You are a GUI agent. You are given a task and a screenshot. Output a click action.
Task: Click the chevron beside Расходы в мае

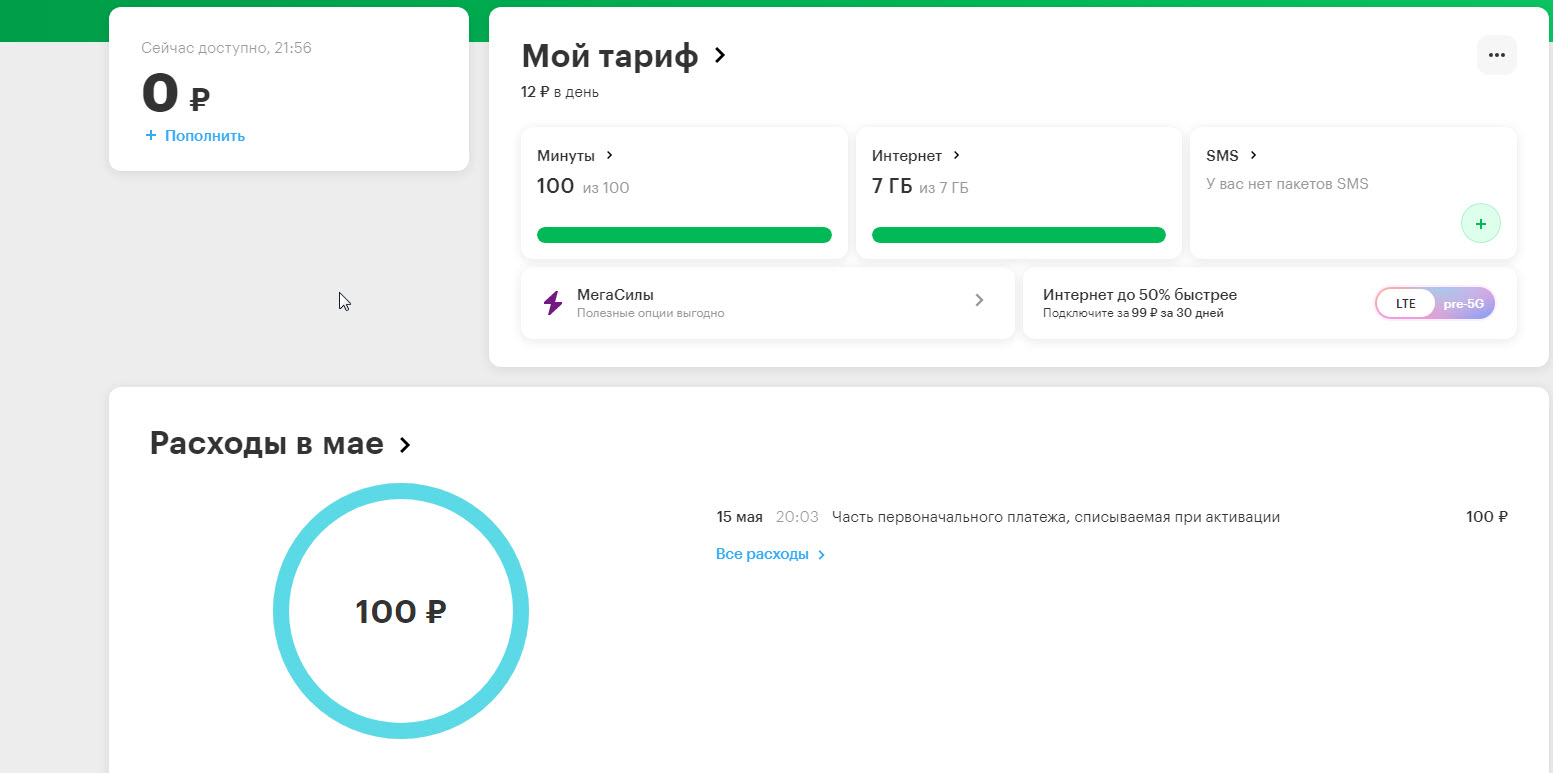pos(405,445)
